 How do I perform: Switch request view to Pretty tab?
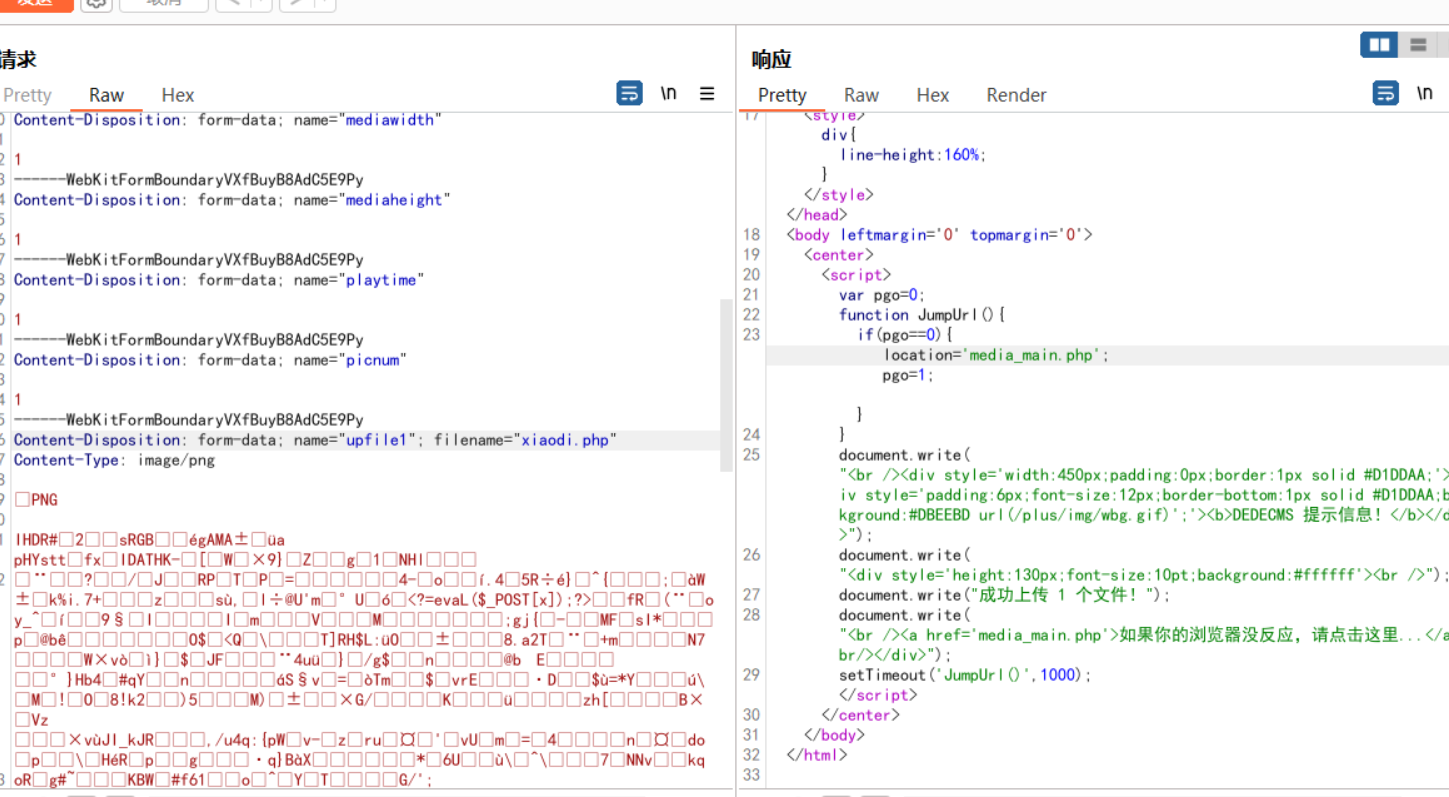27,95
